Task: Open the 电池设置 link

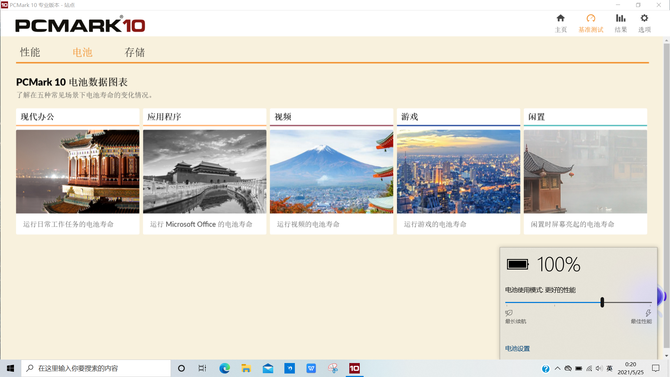Action: tap(517, 348)
